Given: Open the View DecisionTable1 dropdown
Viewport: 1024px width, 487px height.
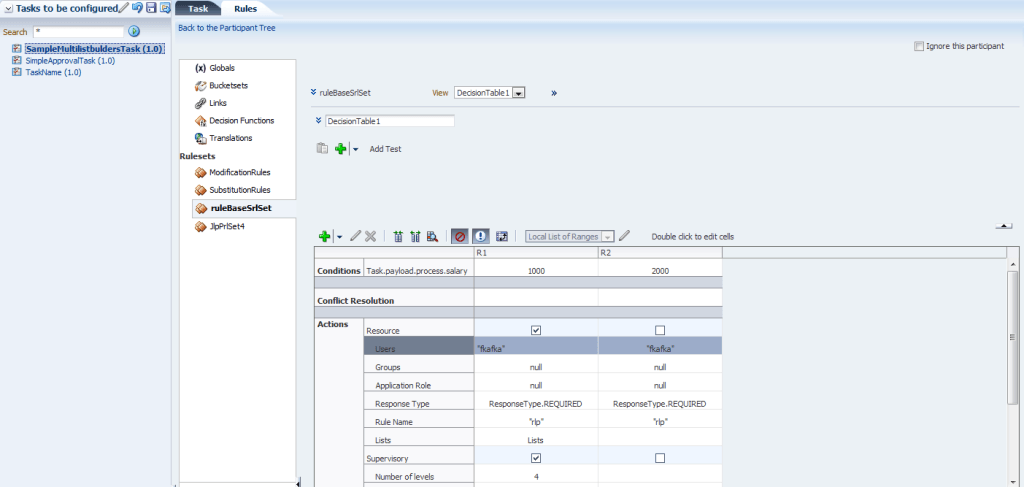Looking at the screenshot, I should (x=519, y=93).
